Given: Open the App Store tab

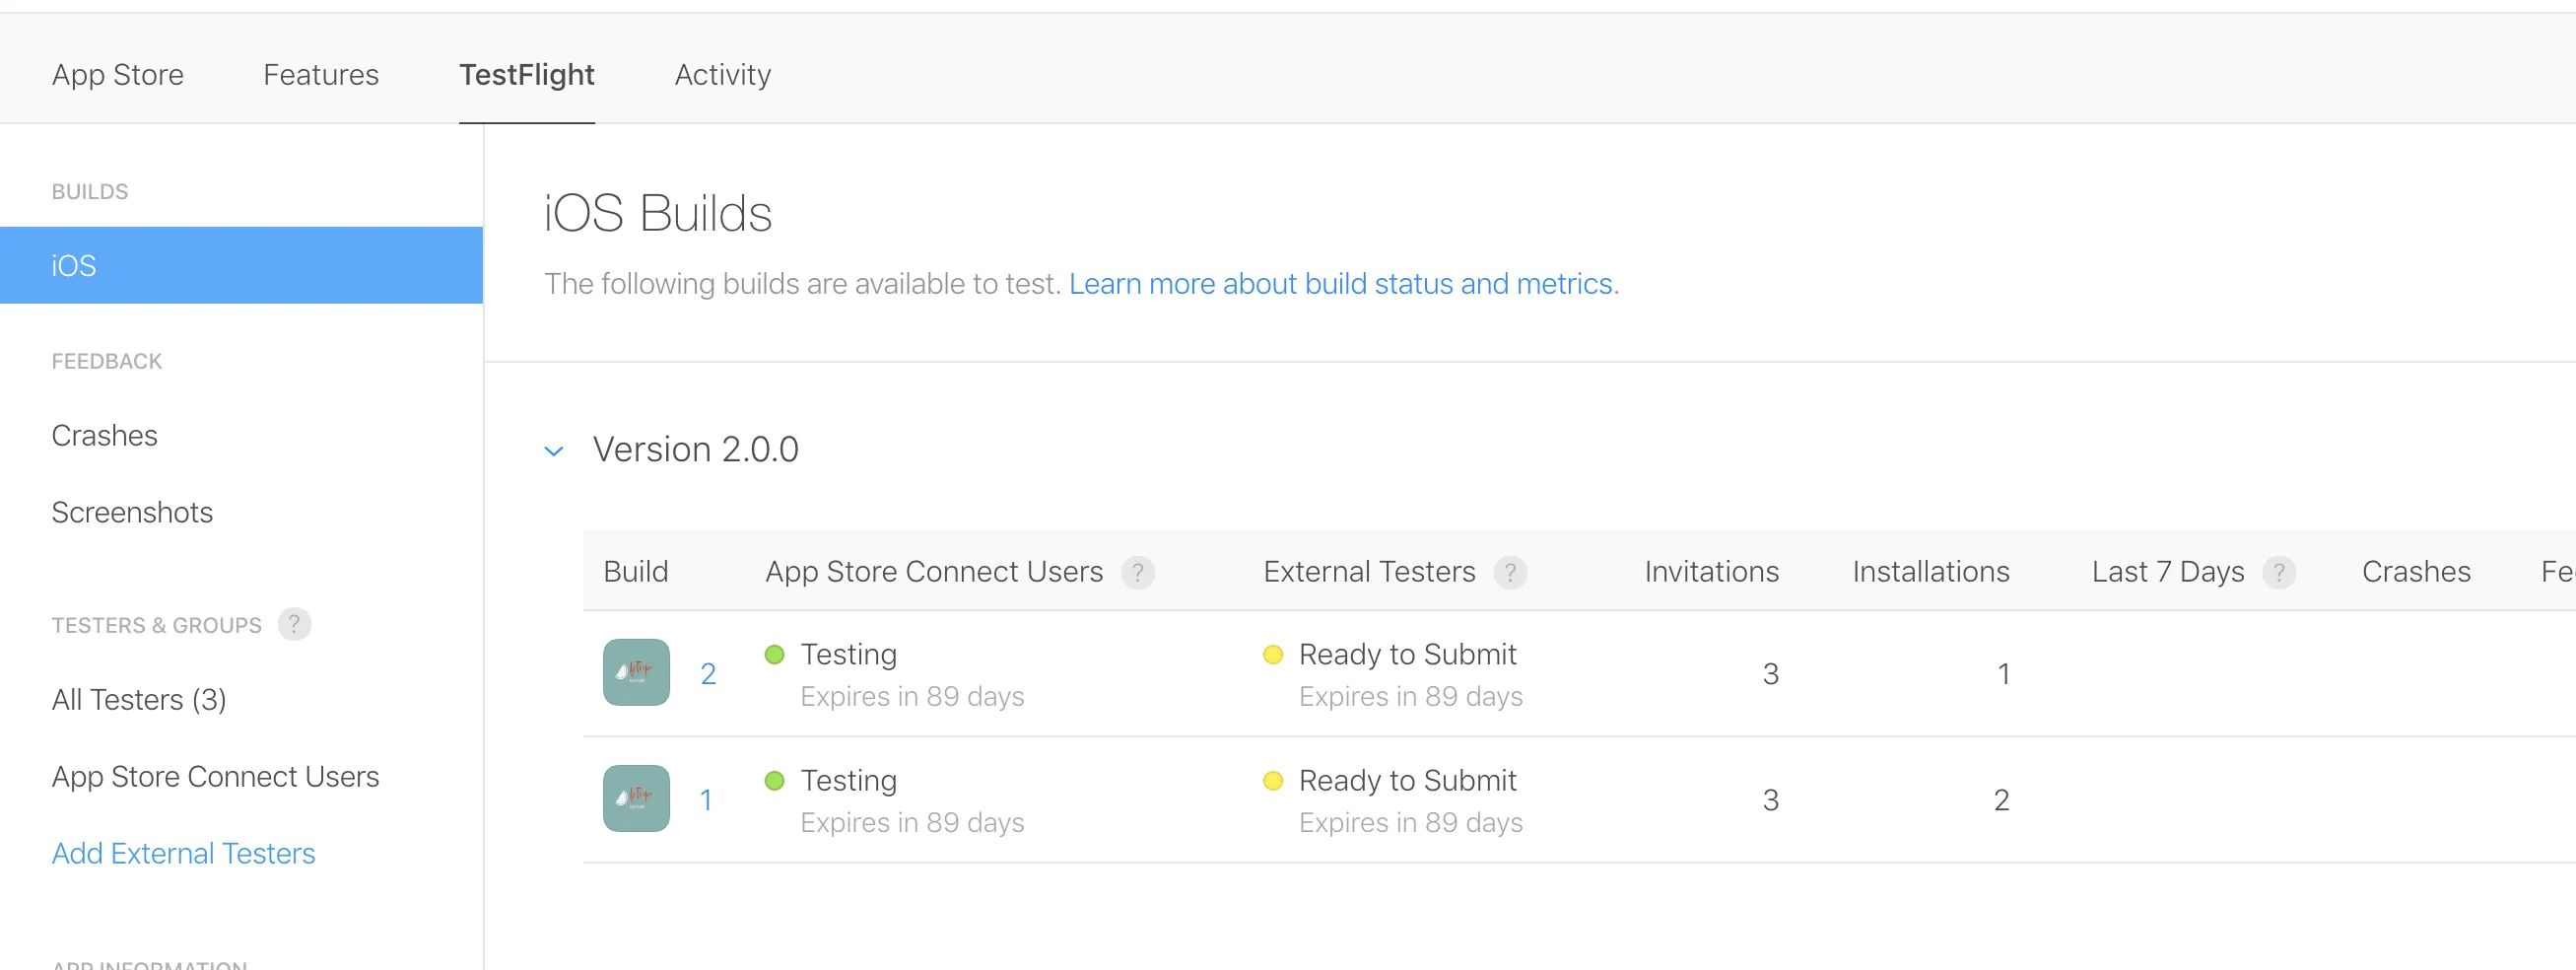Looking at the screenshot, I should pos(118,75).
